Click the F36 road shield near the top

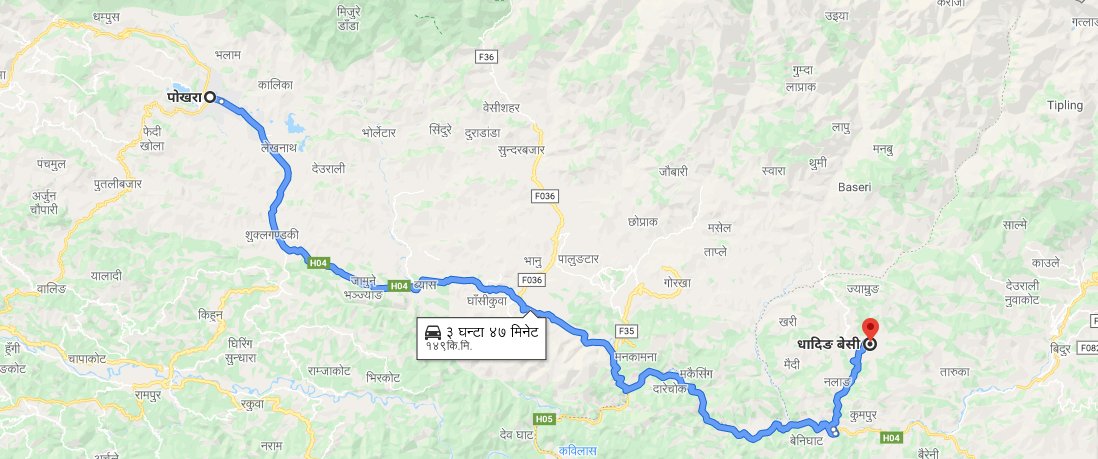pyautogui.click(x=486, y=57)
